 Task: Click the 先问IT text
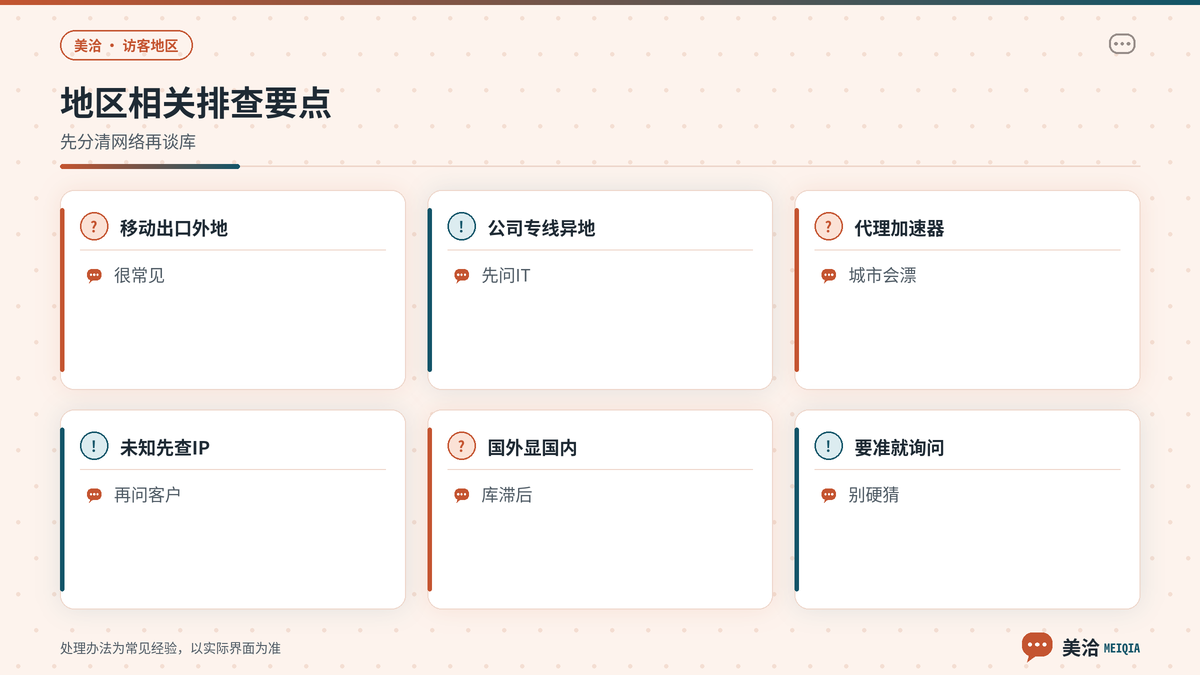(x=506, y=275)
